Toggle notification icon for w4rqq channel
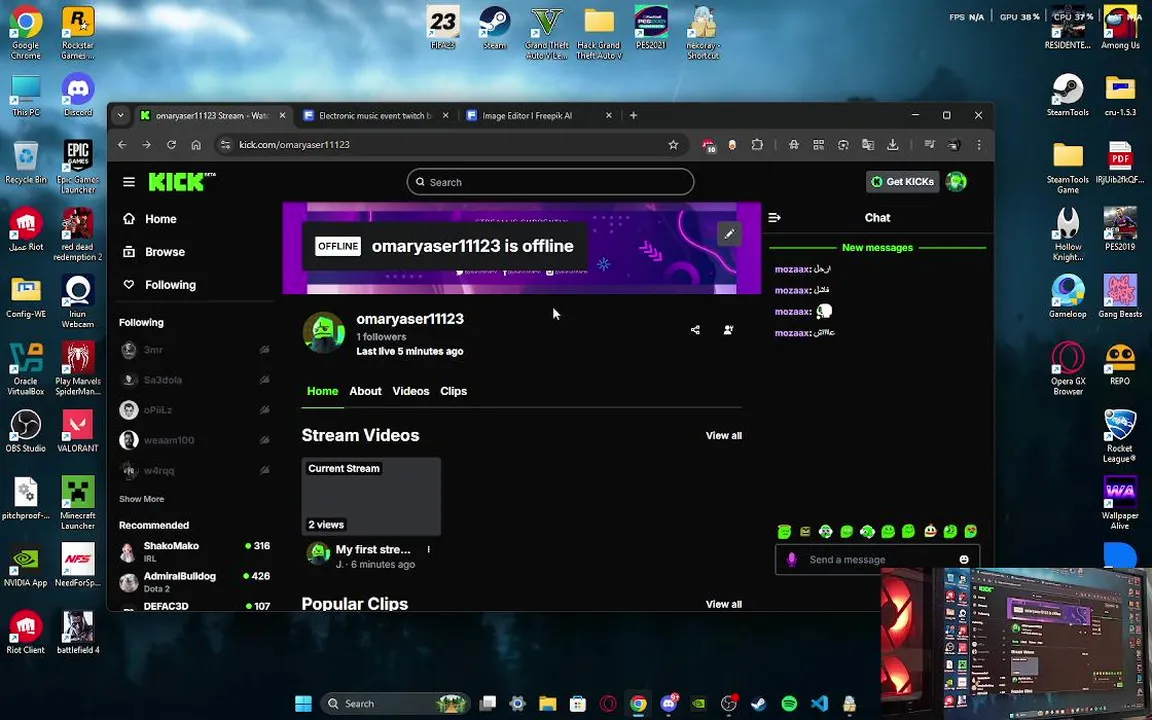The image size is (1152, 720). (264, 470)
